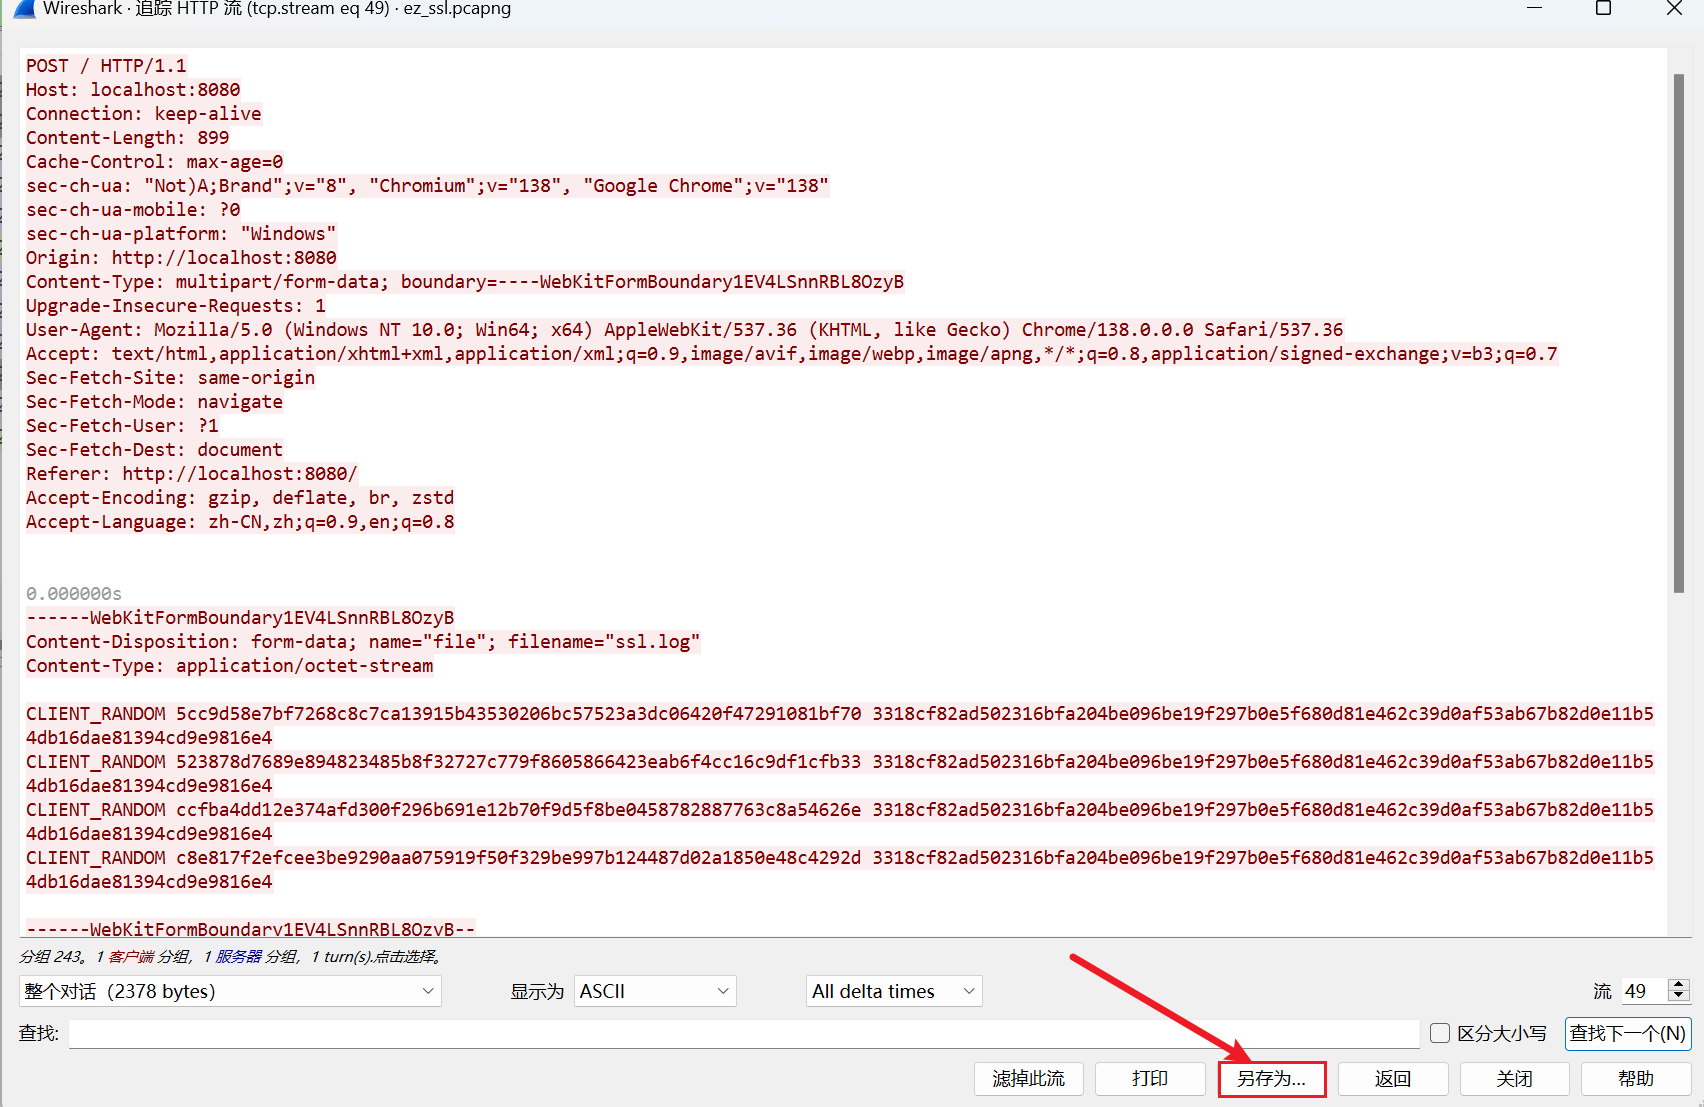Click the 关闭 close button
1704x1107 pixels.
click(1514, 1079)
